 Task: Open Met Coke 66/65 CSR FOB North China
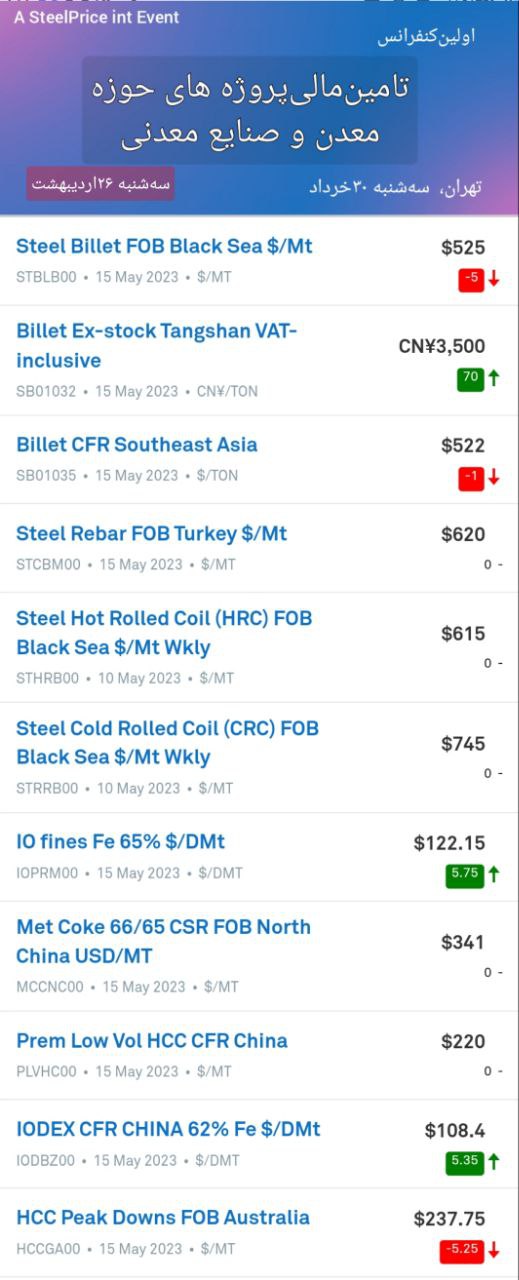[x=163, y=941]
